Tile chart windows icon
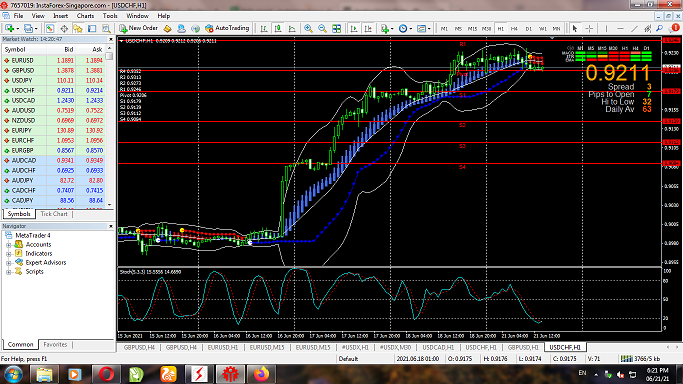683x384 pixels. click(337, 28)
